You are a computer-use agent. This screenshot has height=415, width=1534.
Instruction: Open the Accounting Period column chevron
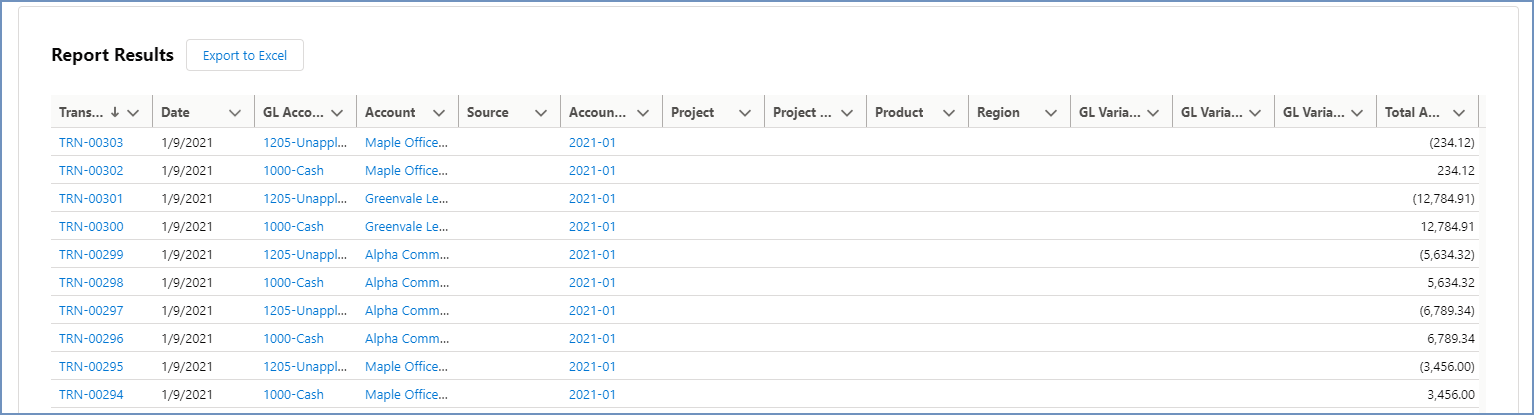643,113
